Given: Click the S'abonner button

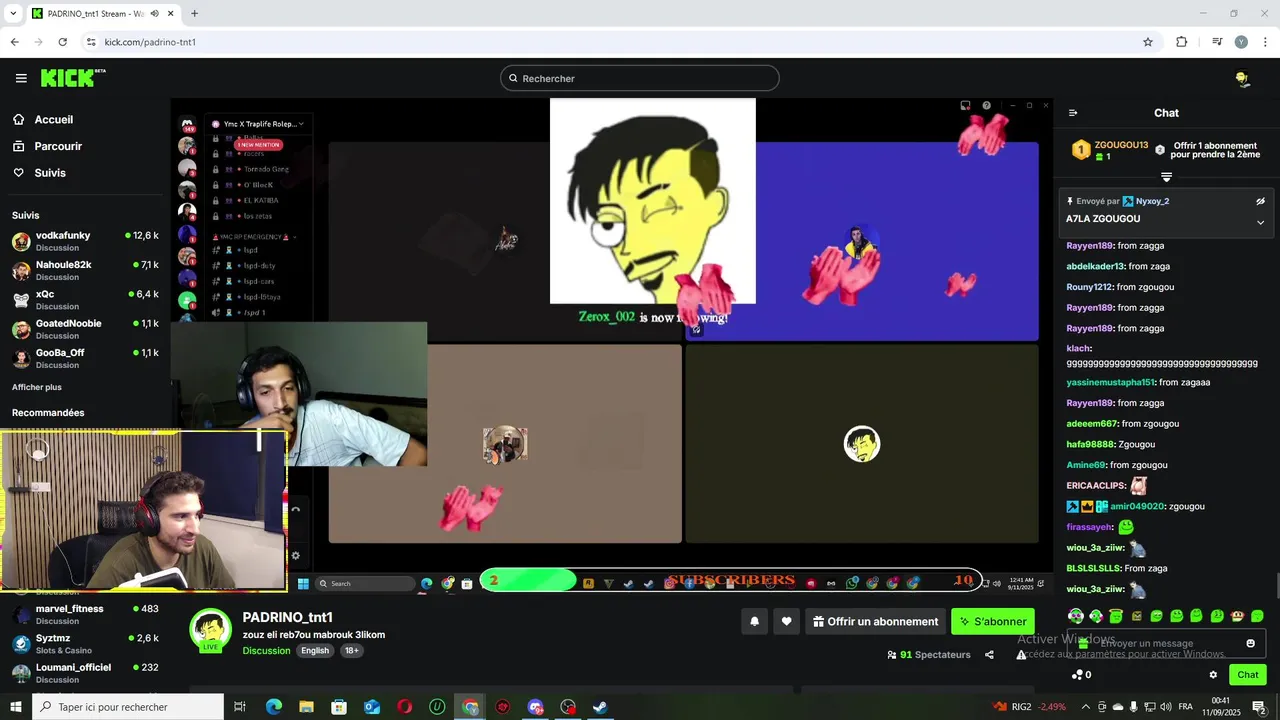Looking at the screenshot, I should coord(993,621).
